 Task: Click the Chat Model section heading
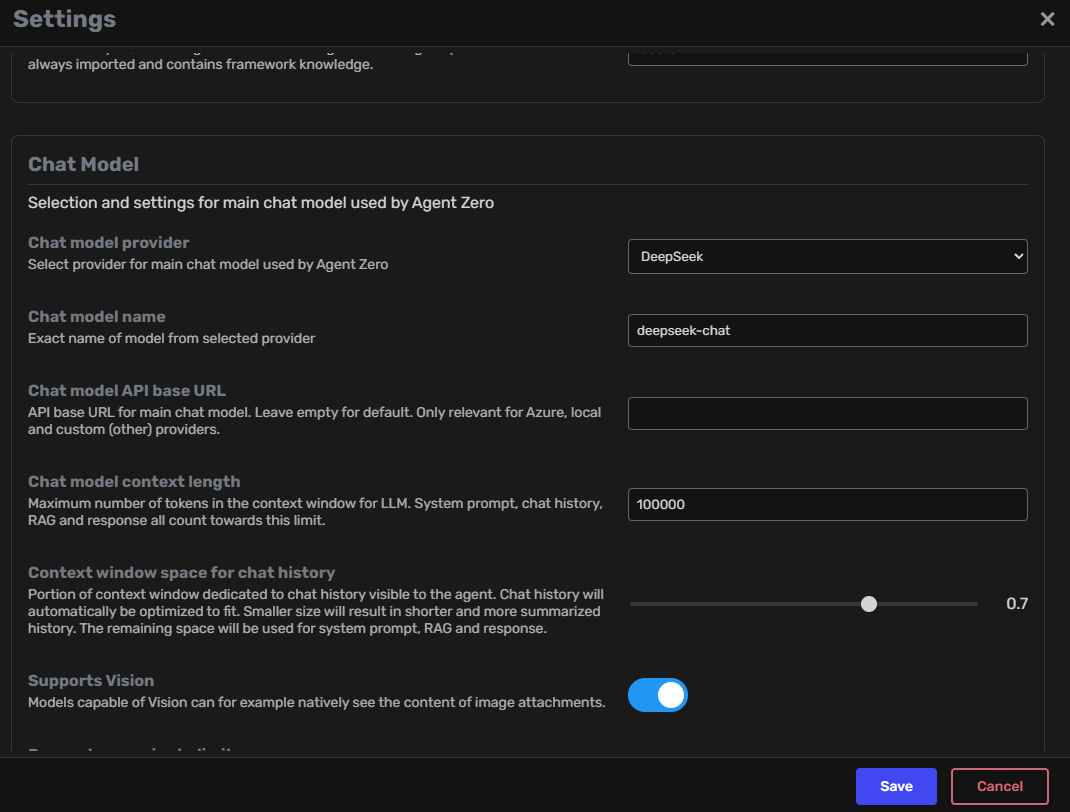click(83, 164)
